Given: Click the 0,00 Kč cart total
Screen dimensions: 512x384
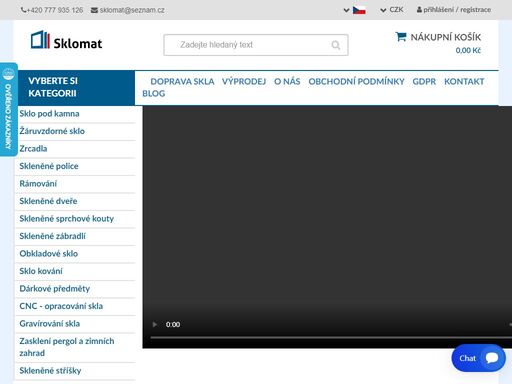Looking at the screenshot, I should 468,50.
